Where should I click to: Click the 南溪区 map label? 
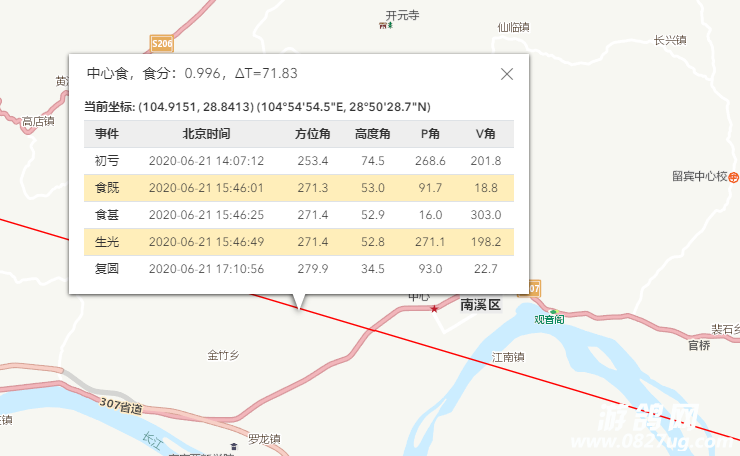click(480, 305)
